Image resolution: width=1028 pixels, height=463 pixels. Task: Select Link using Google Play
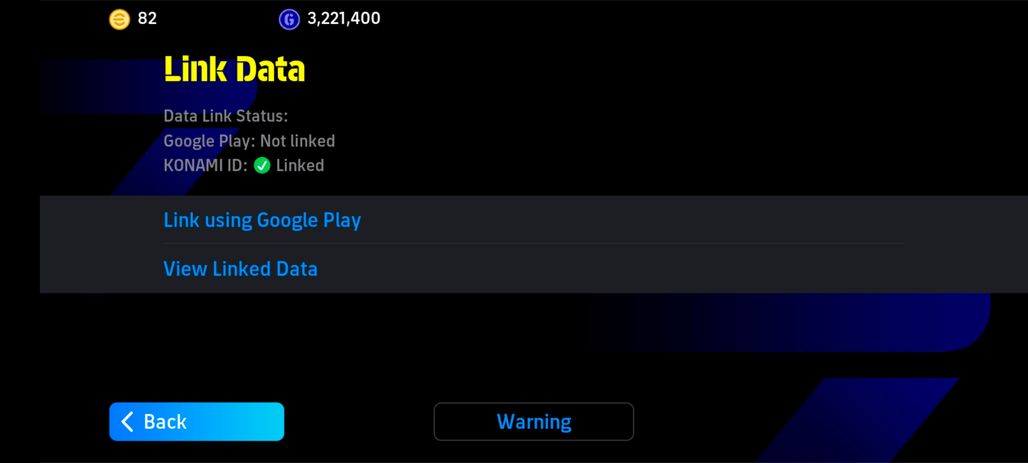coord(262,220)
